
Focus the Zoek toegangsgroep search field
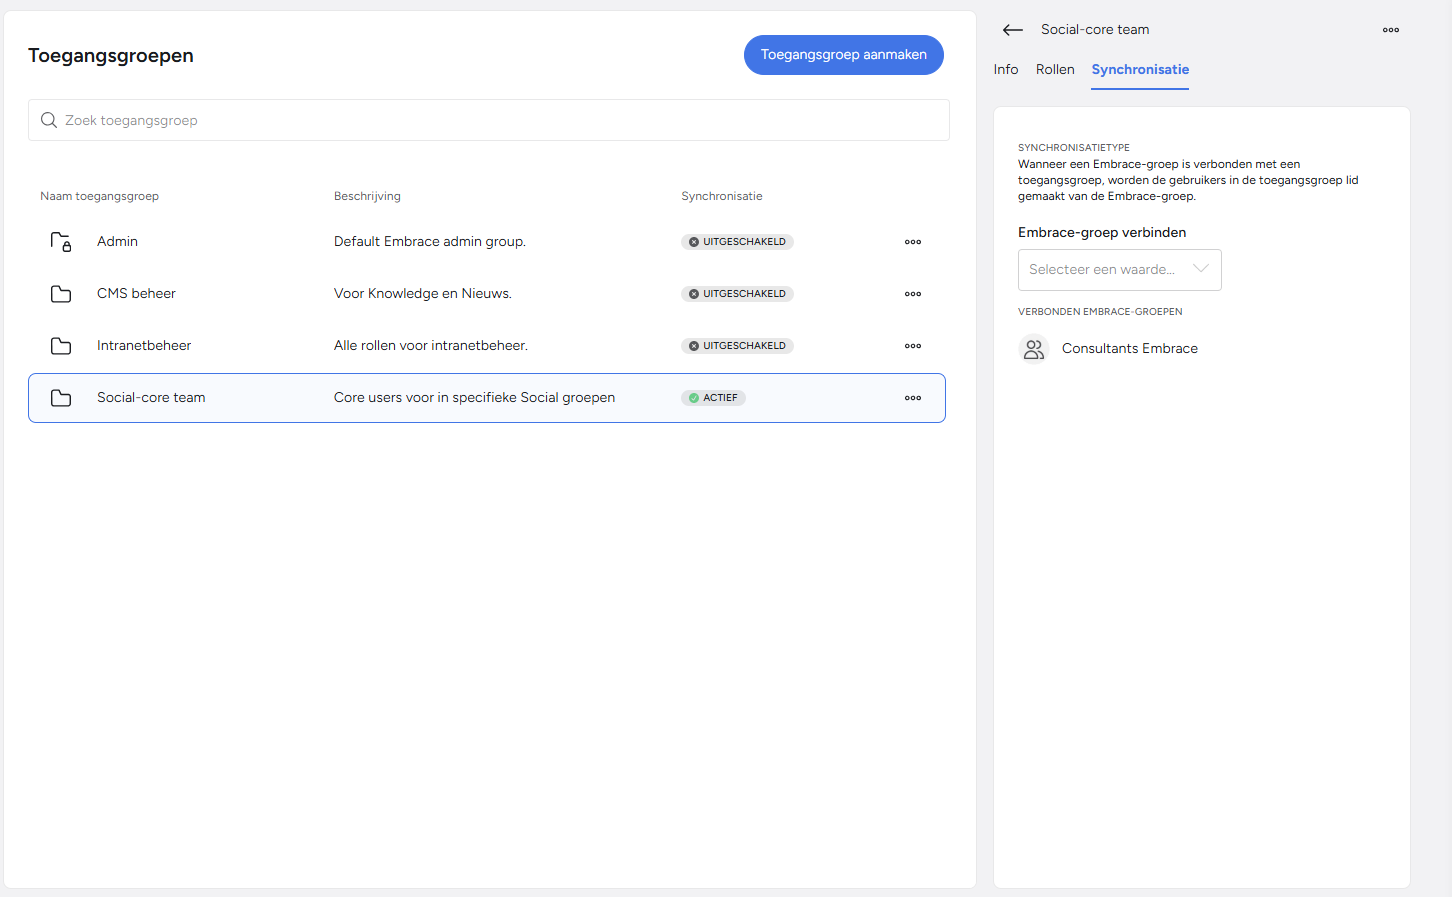pos(489,120)
